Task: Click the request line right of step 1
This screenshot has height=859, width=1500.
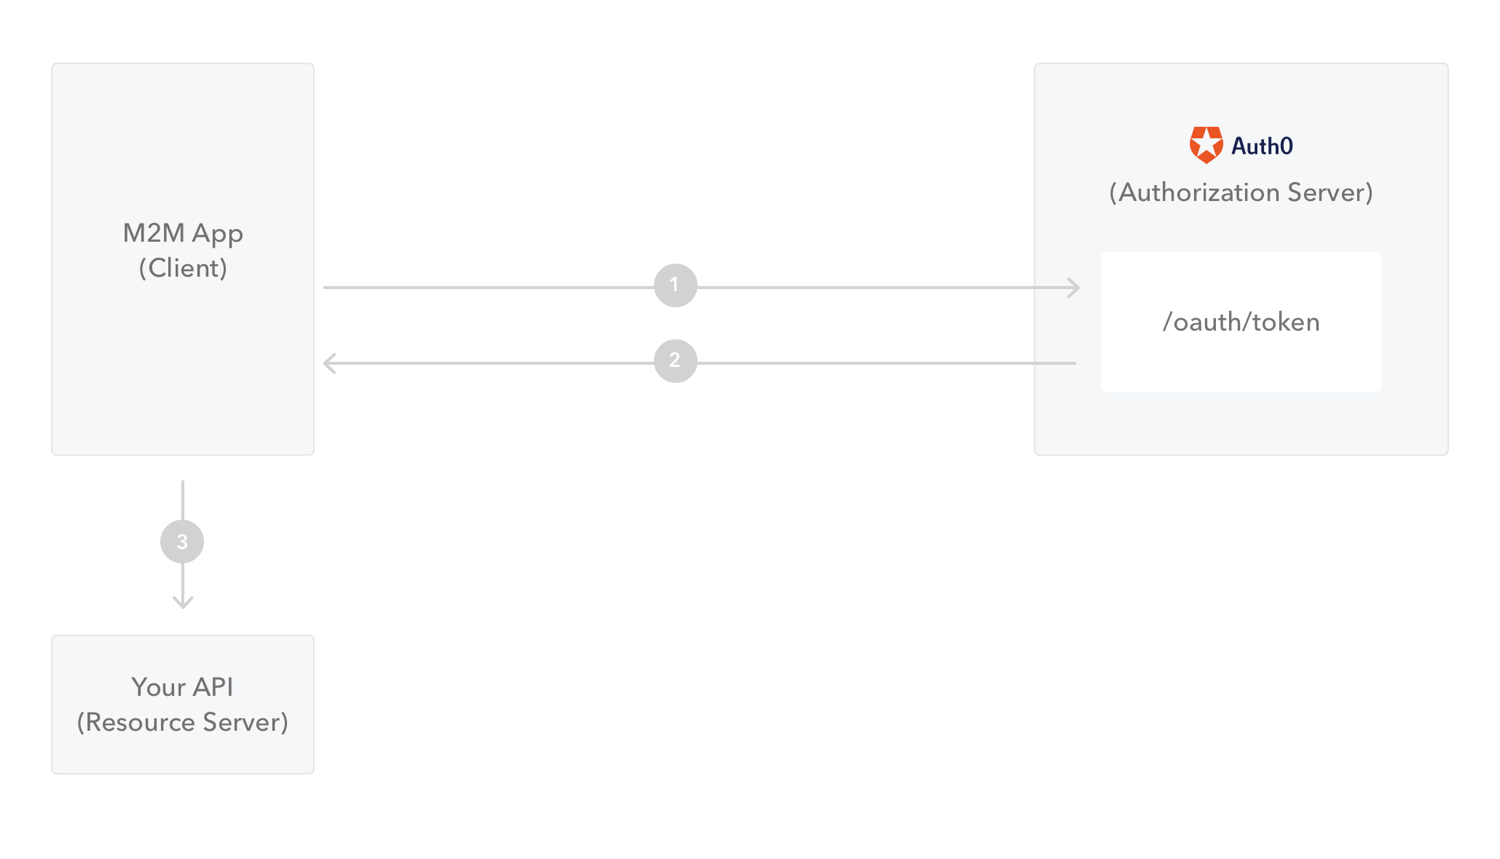Action: [885, 288]
